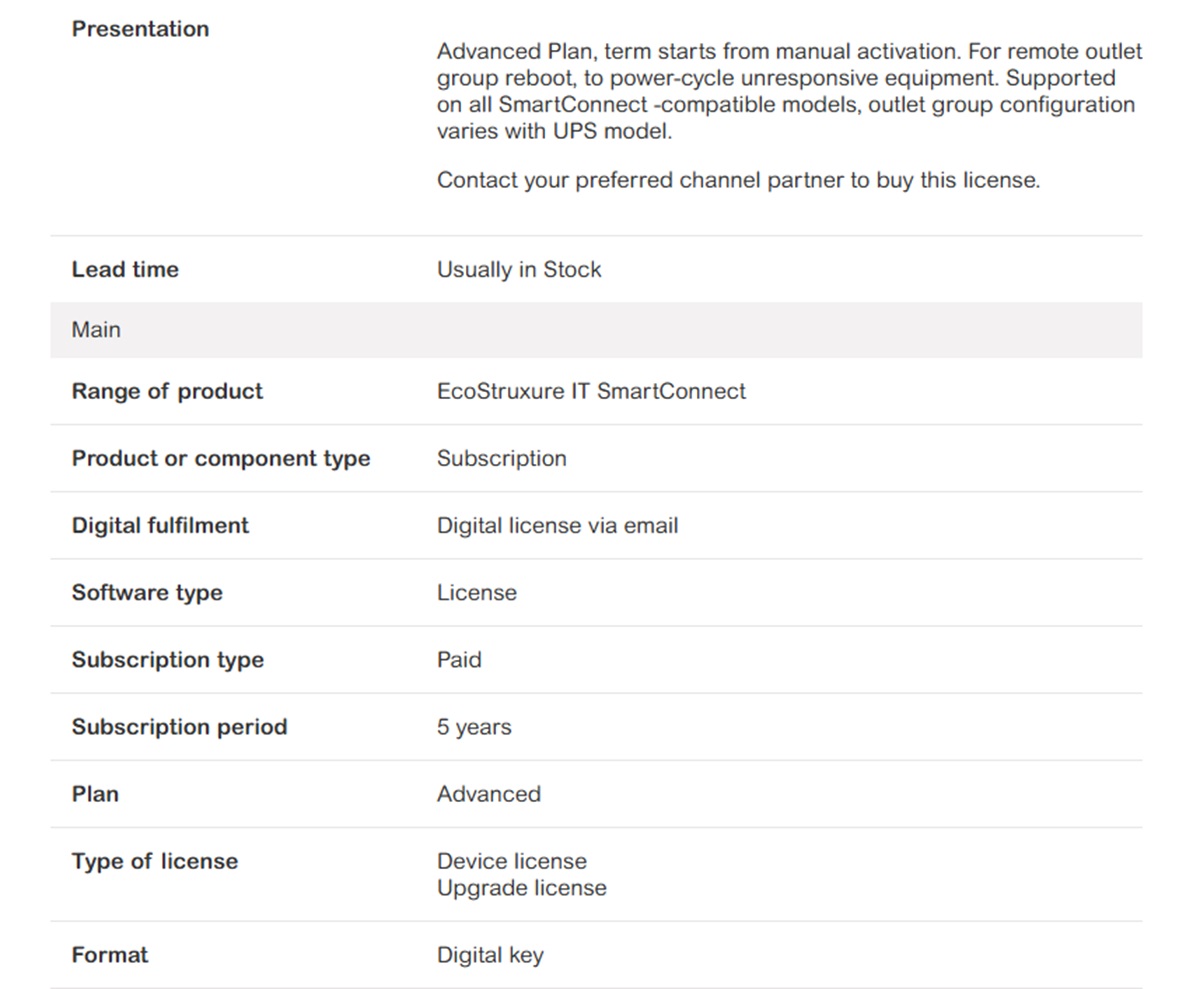This screenshot has height=989, width=1200.
Task: Select 'Digital license via email' text
Action: coord(557,525)
